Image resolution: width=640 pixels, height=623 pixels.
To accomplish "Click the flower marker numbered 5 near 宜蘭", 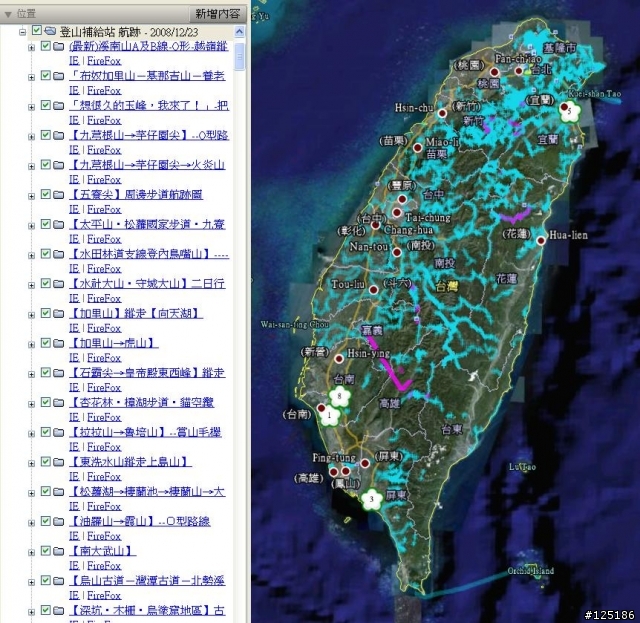I will (570, 111).
